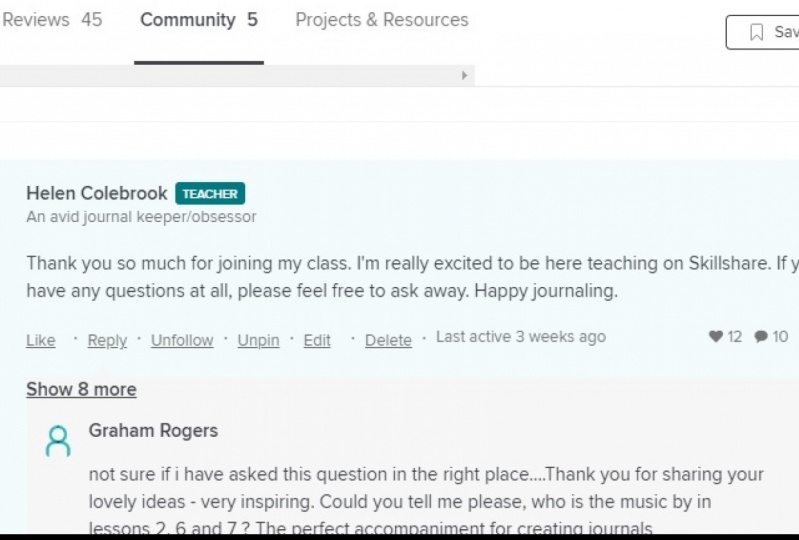
Task: Edit the pinned discussion post
Action: point(317,340)
